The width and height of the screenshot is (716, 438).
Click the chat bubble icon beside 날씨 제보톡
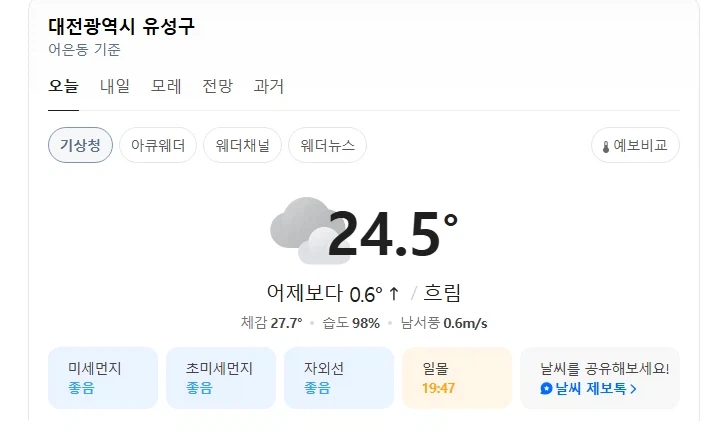[546, 389]
